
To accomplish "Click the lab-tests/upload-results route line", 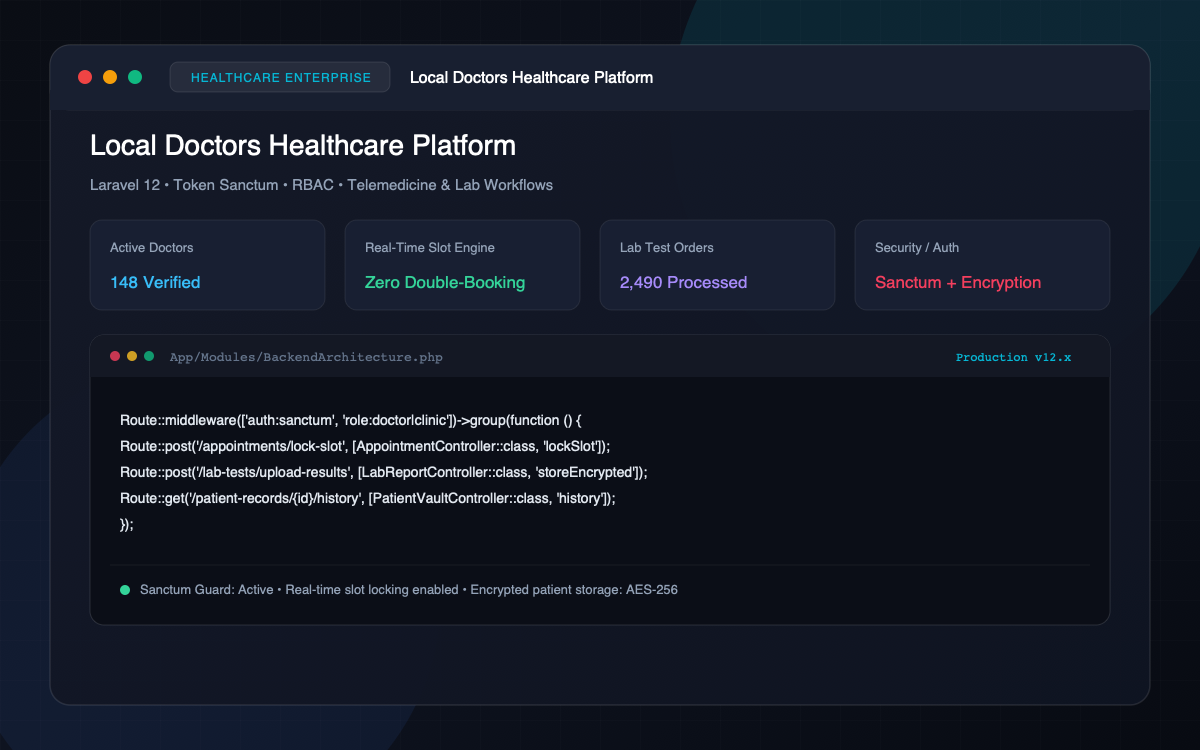I will (x=384, y=471).
